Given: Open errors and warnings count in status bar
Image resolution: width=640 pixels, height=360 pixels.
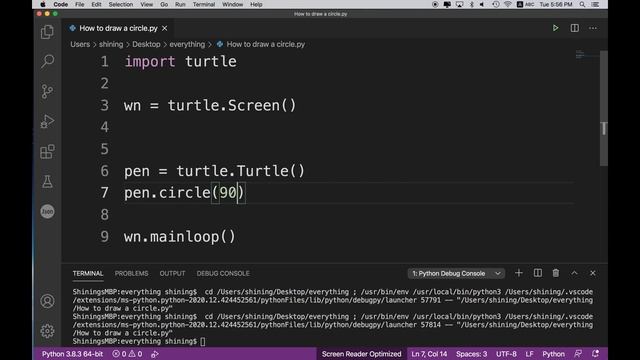Looking at the screenshot, I should pyautogui.click(x=127, y=354).
